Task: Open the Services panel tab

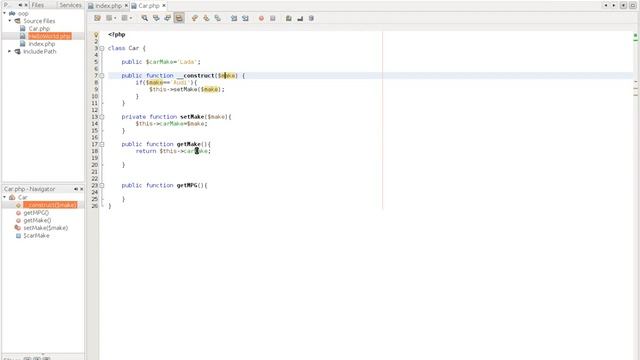Action: pyautogui.click(x=70, y=5)
